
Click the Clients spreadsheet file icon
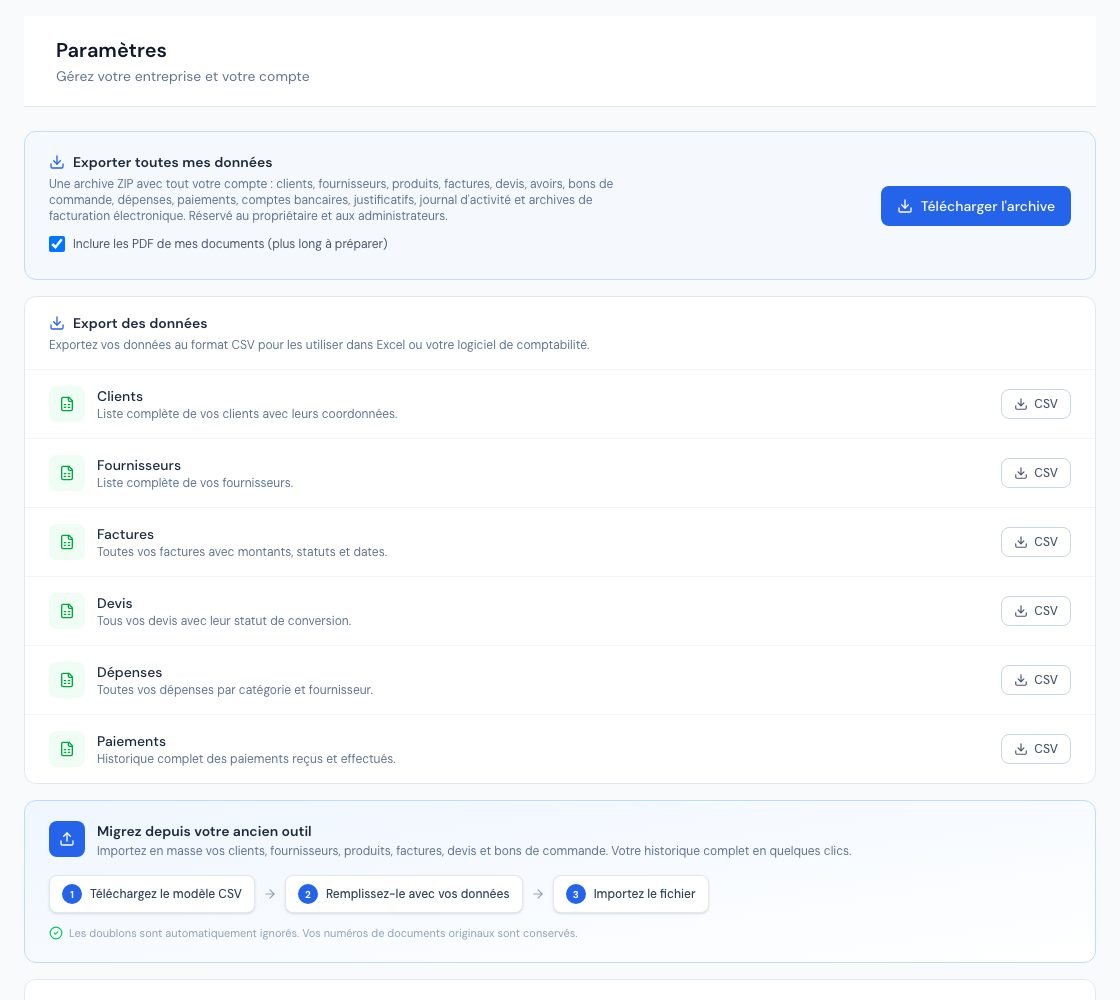coord(67,404)
